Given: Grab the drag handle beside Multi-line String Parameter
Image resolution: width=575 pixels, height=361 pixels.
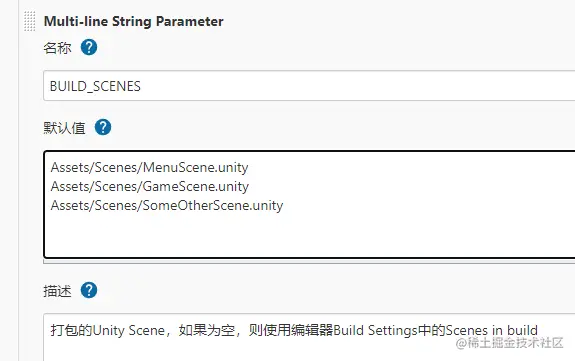Looking at the screenshot, I should click(x=30, y=21).
